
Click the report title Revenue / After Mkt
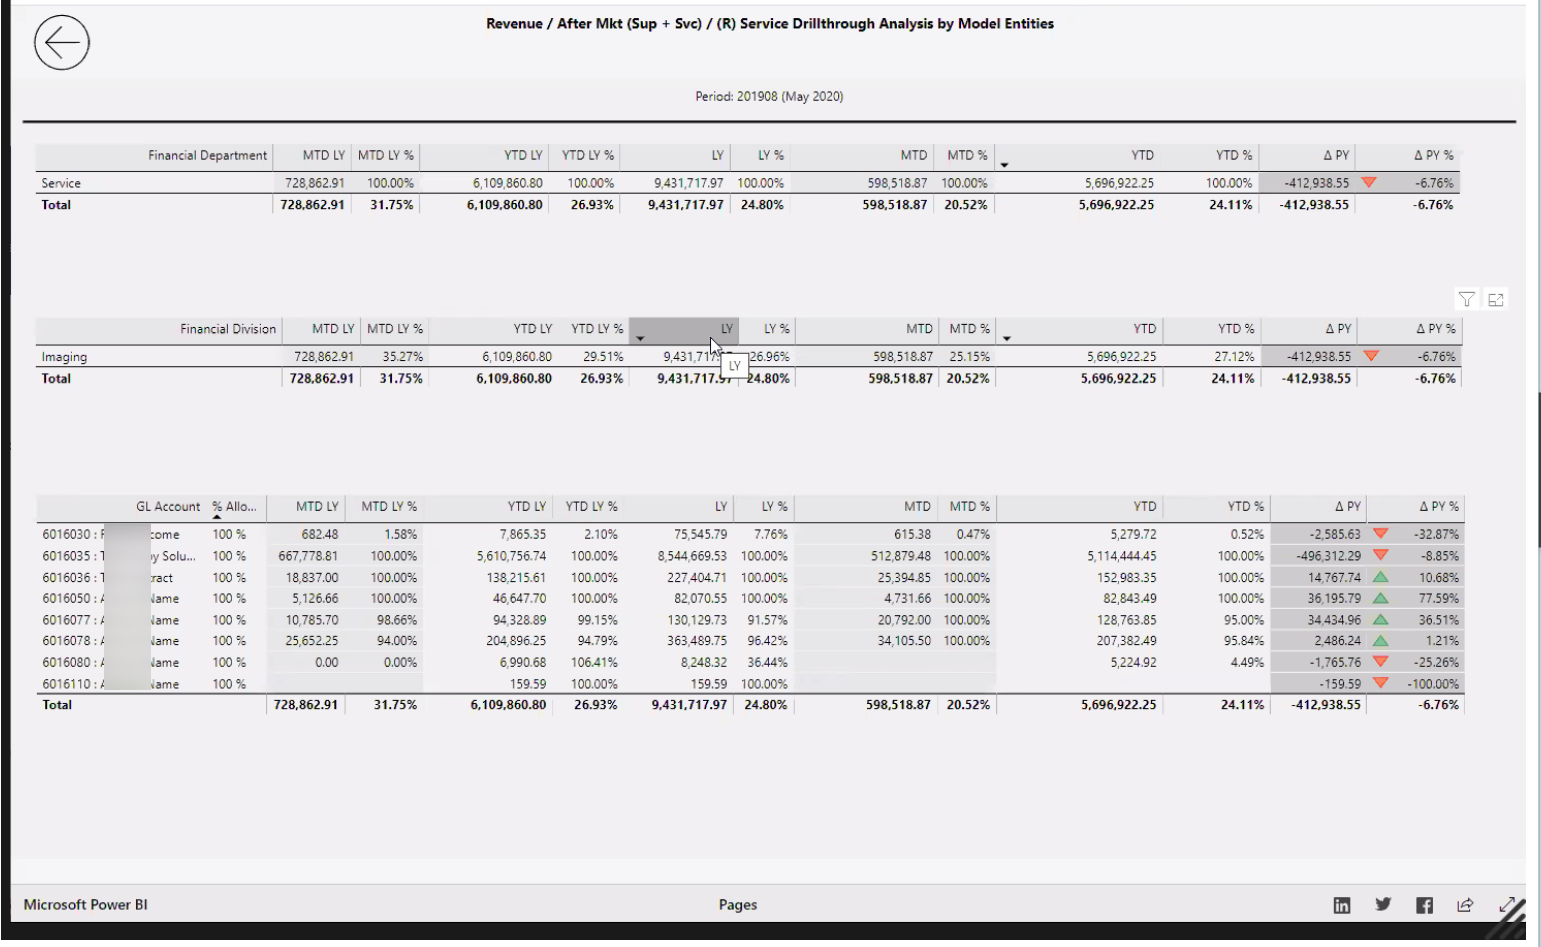pyautogui.click(x=769, y=23)
